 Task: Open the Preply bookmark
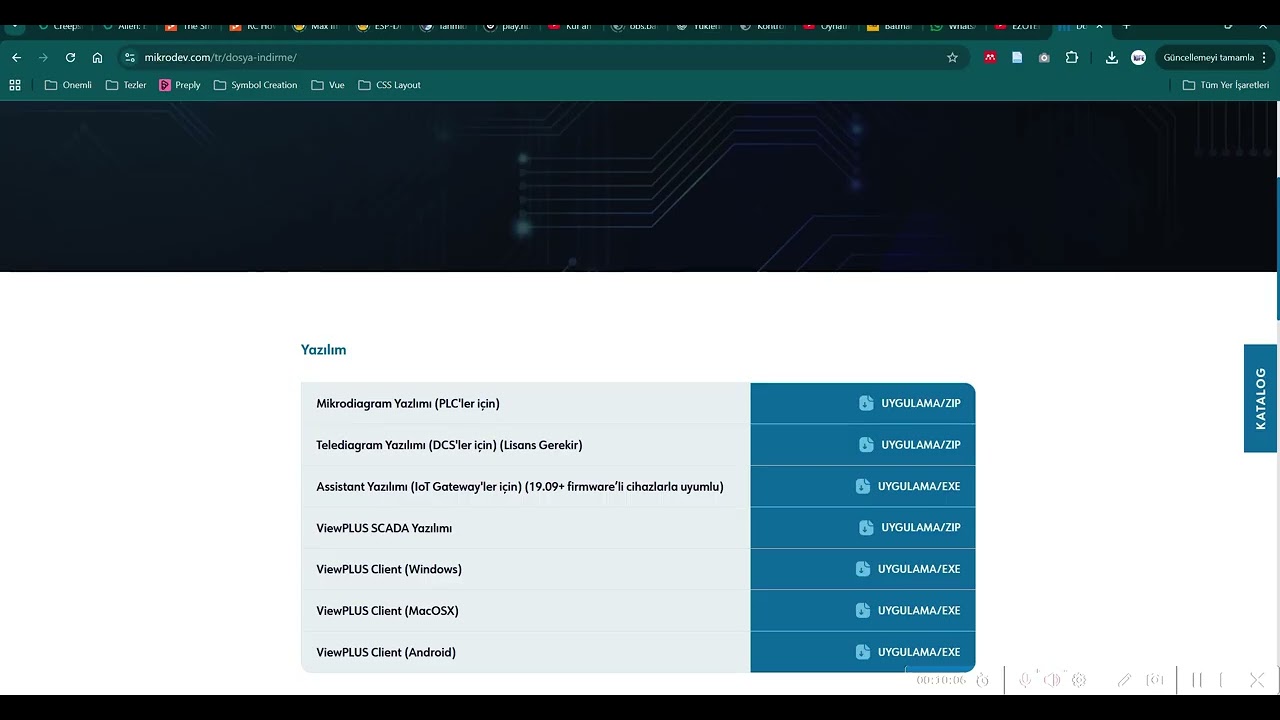180,85
